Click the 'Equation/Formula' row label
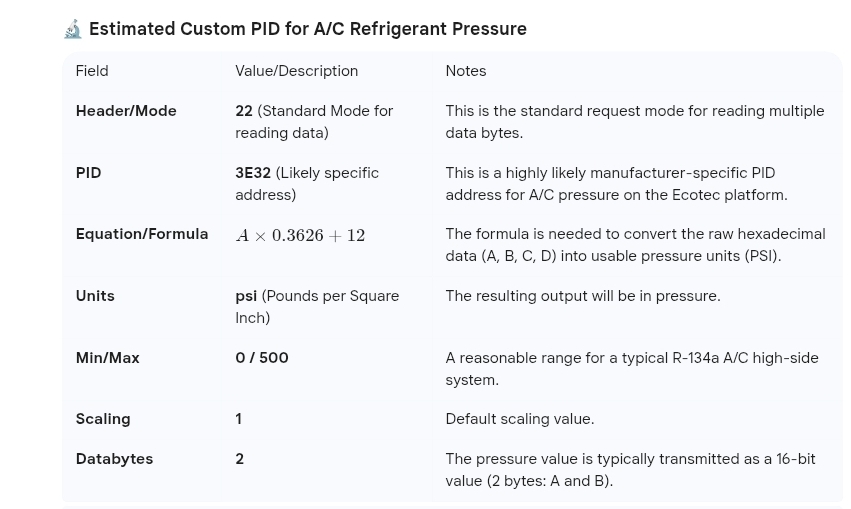 [142, 234]
